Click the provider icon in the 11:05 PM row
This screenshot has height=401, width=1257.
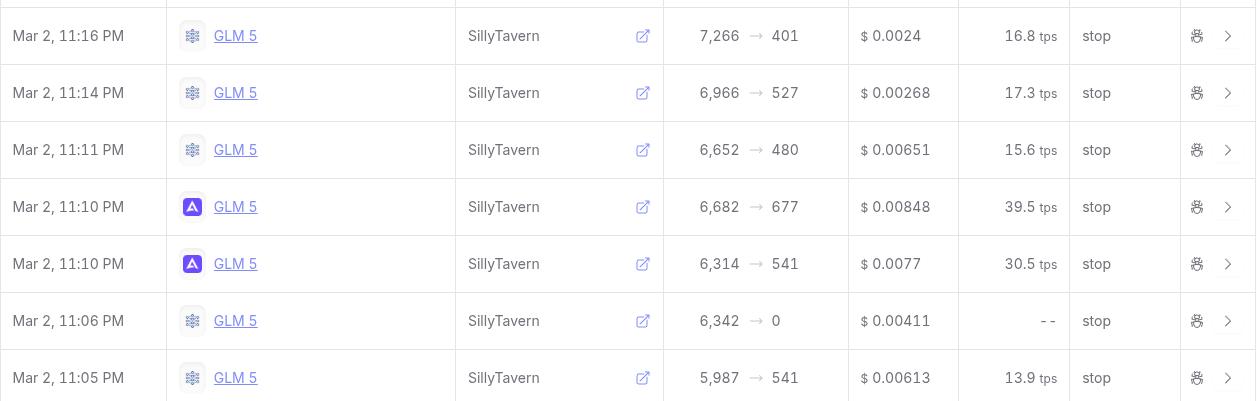coord(192,378)
